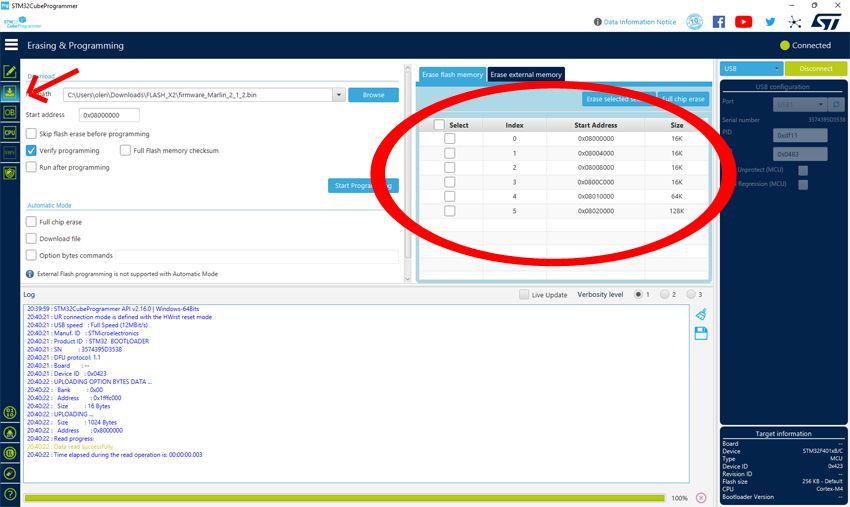Switch to Erase external memory tab
The width and height of the screenshot is (850, 507).
(526, 74)
